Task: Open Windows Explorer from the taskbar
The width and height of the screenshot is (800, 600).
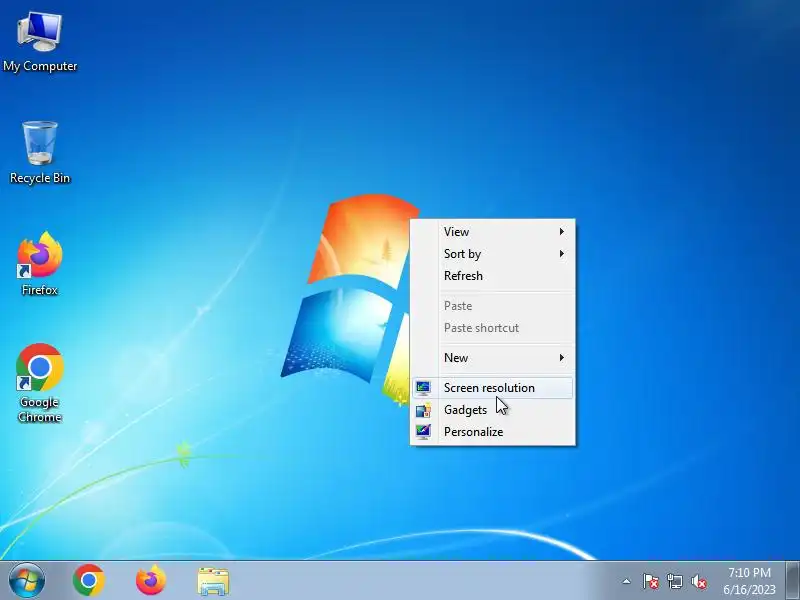Action: pyautogui.click(x=213, y=581)
